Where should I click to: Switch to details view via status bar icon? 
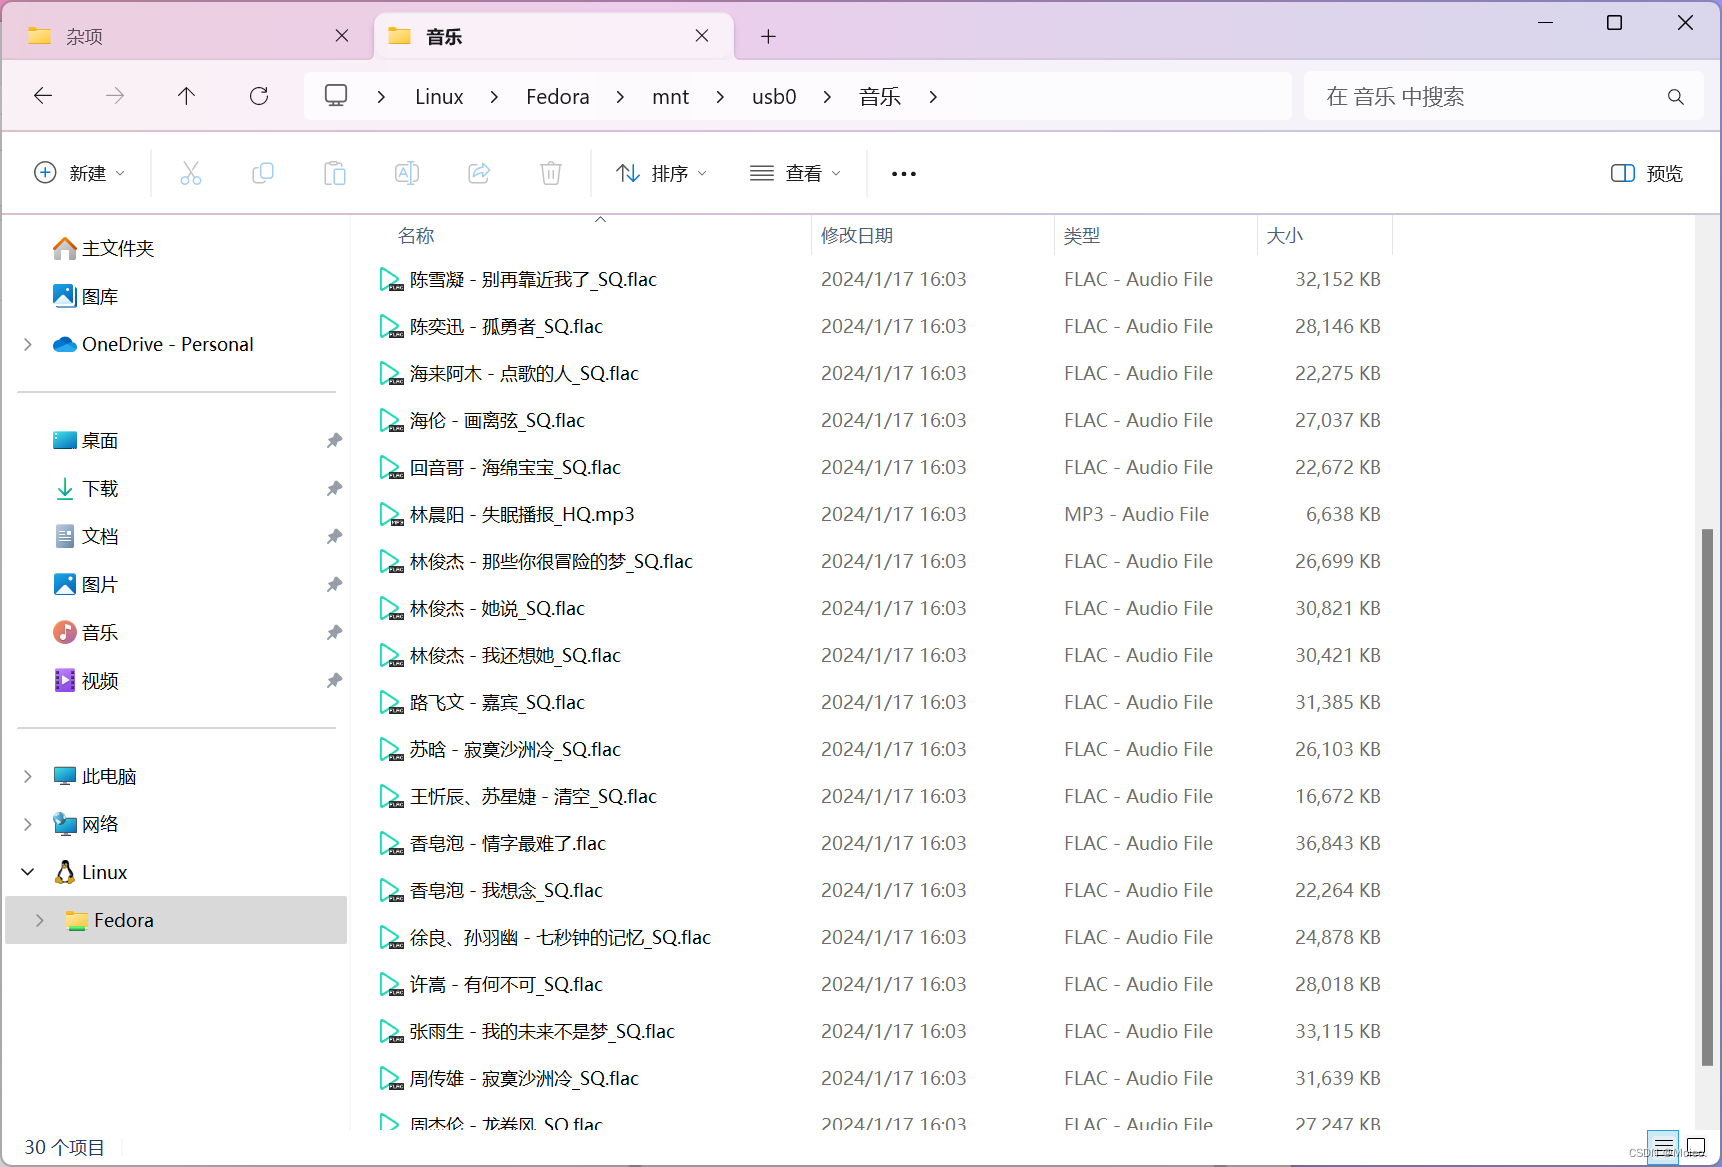1664,1147
